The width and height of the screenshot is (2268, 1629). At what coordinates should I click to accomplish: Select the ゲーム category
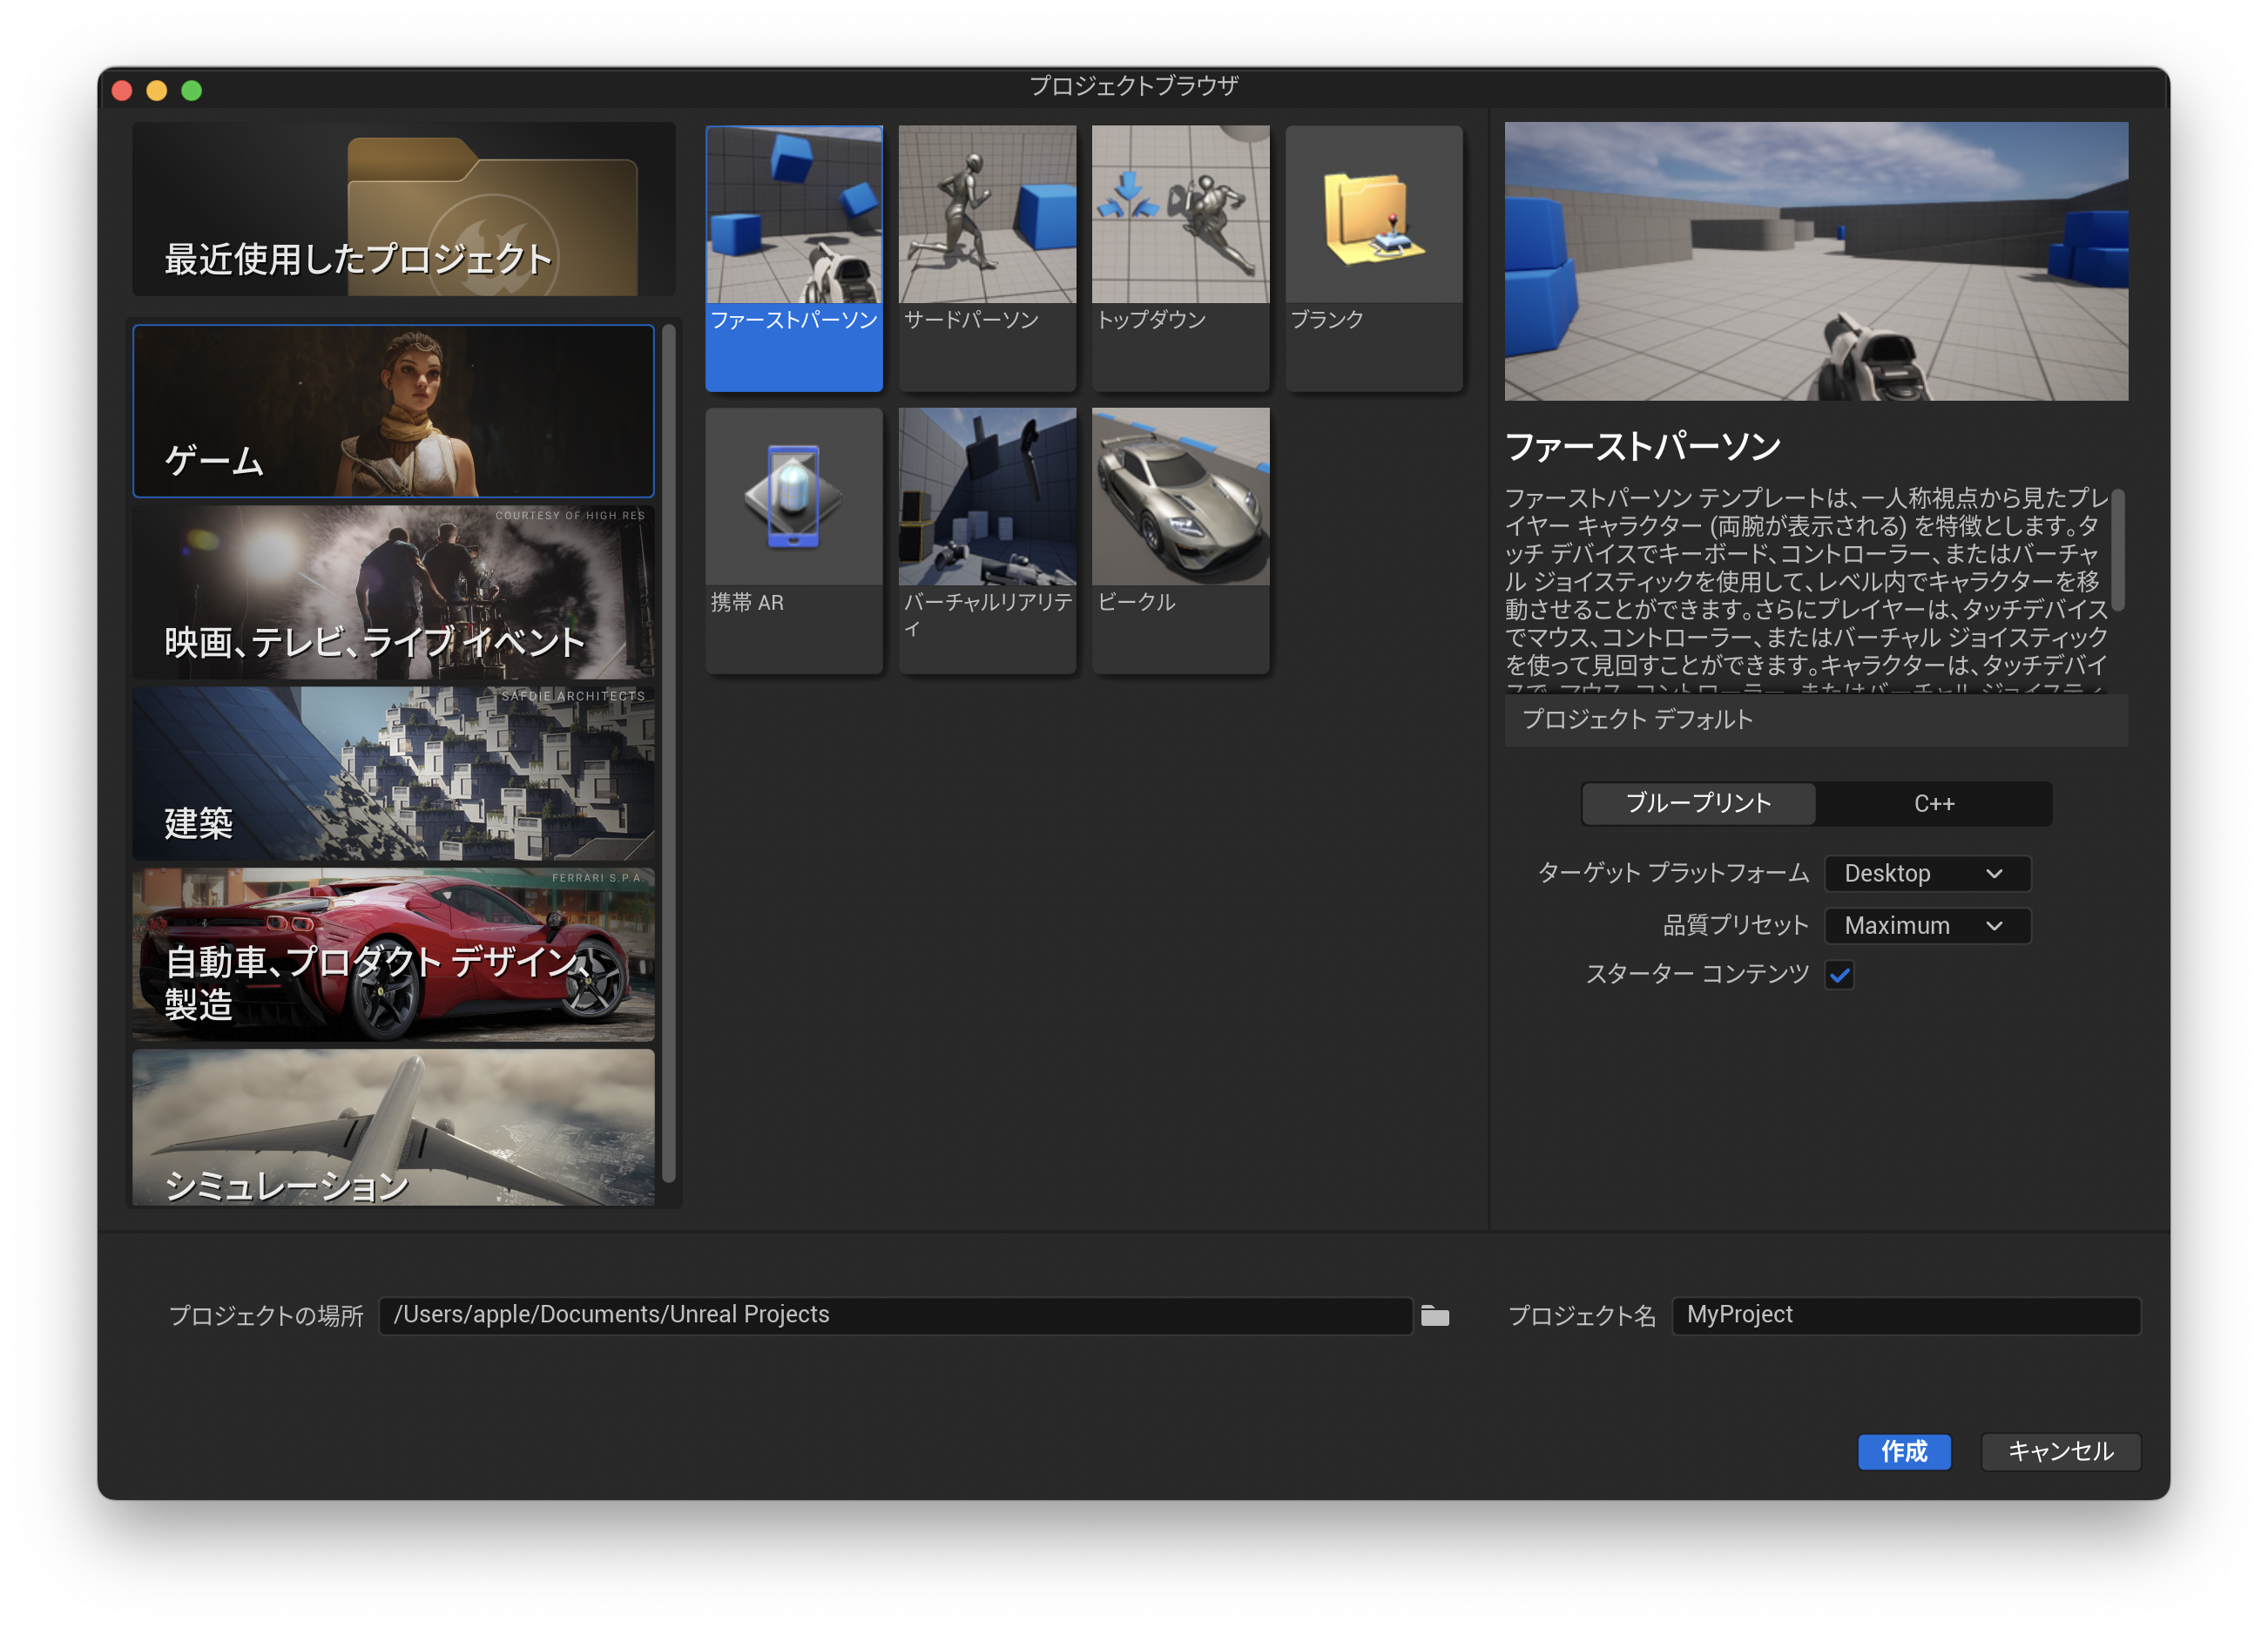click(394, 411)
